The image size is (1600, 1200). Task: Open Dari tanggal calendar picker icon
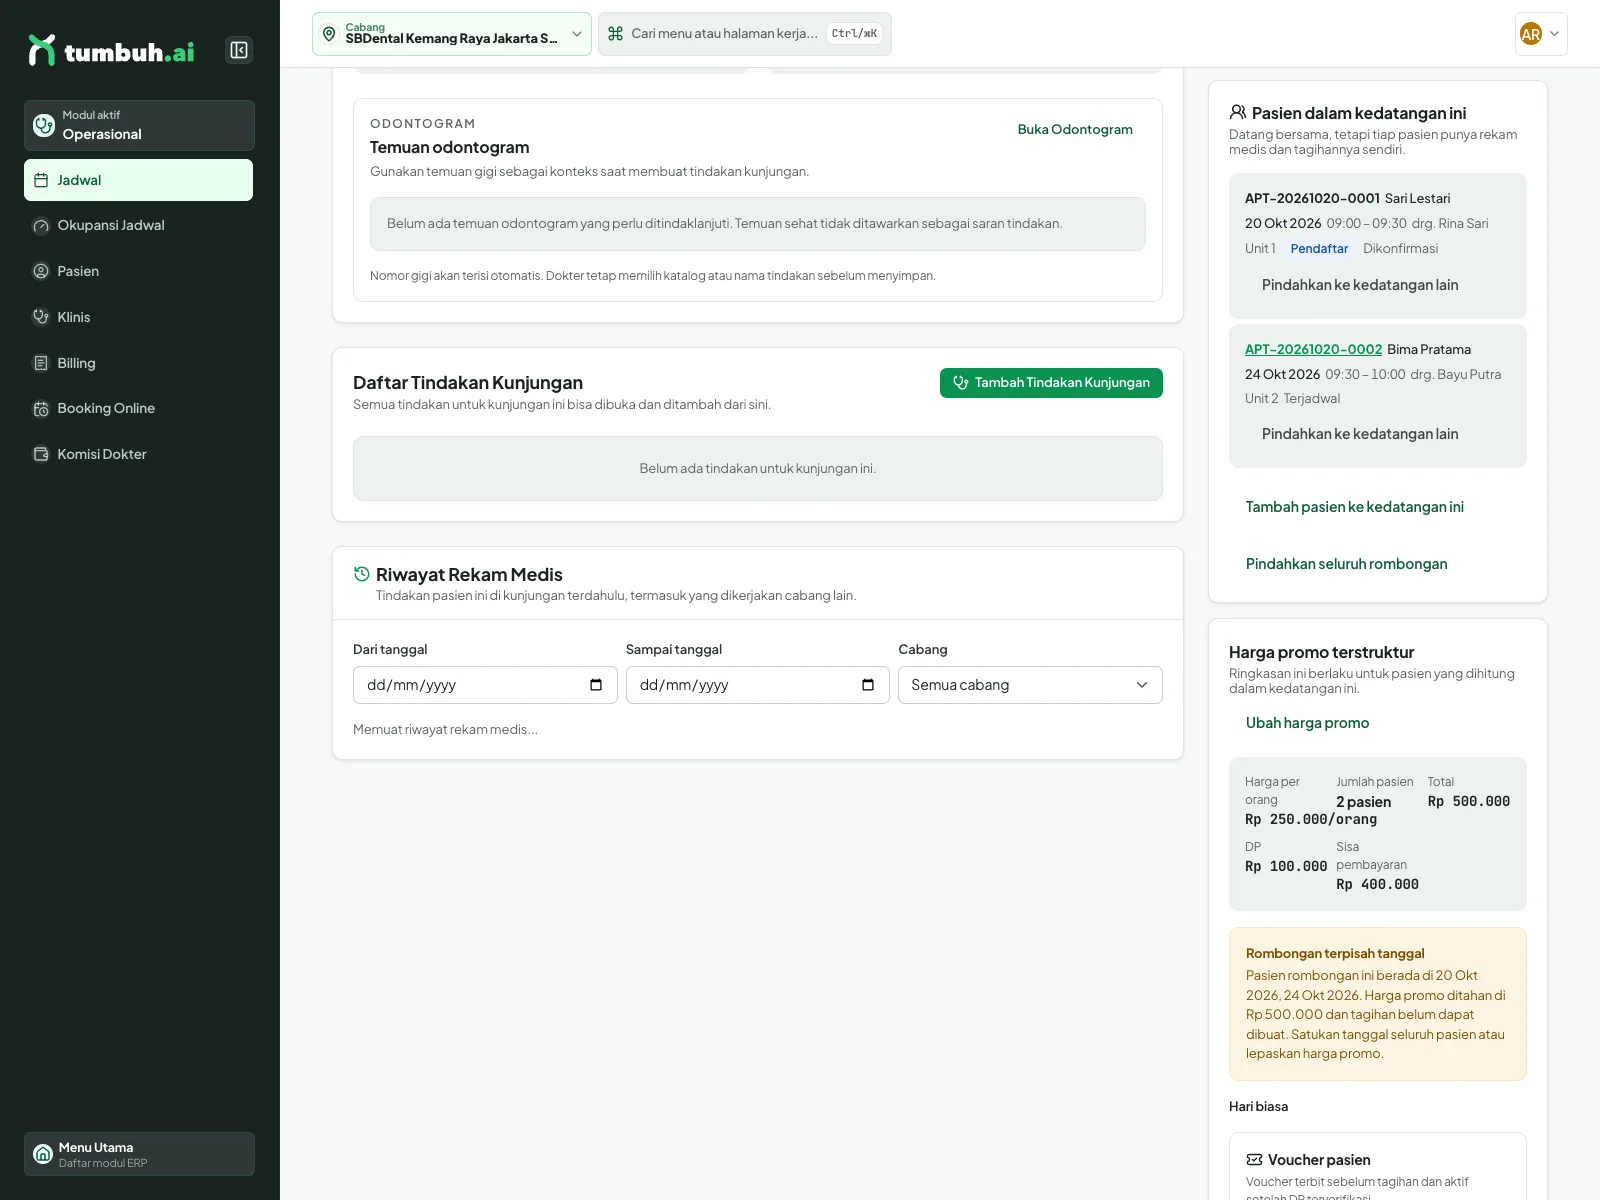[596, 685]
